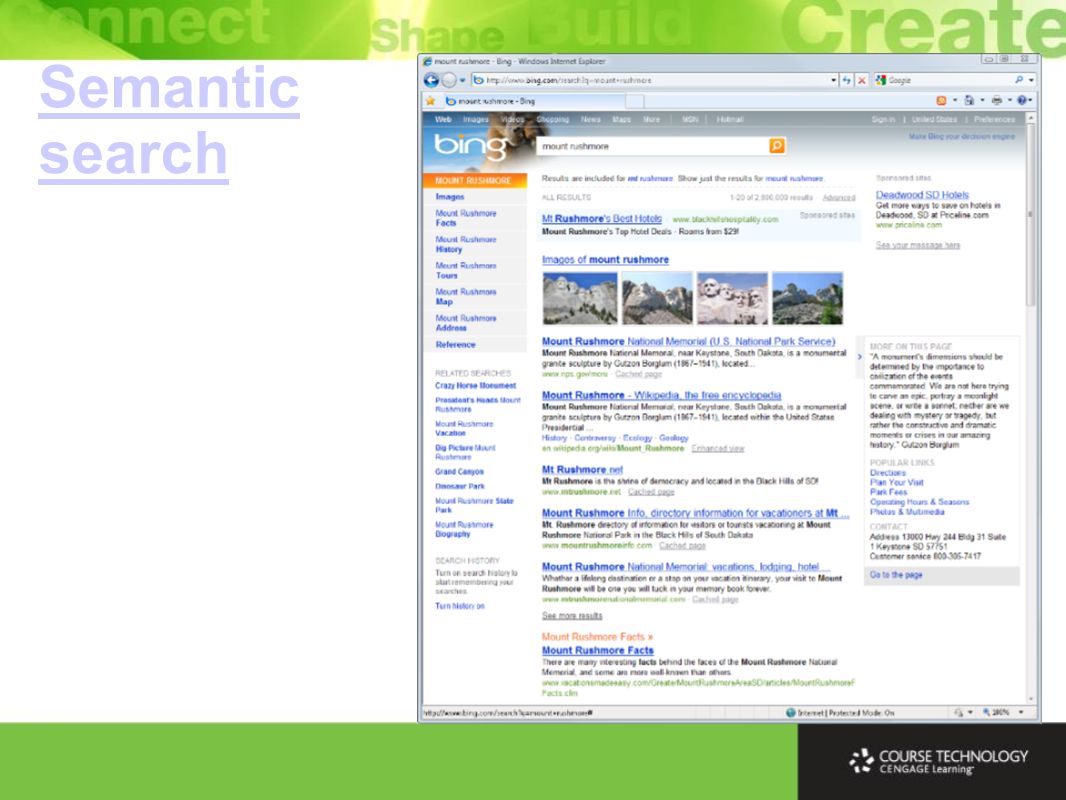Screen dimensions: 1066x800
Task: Click the Images of mount rushmore heading link
Action: 605,260
